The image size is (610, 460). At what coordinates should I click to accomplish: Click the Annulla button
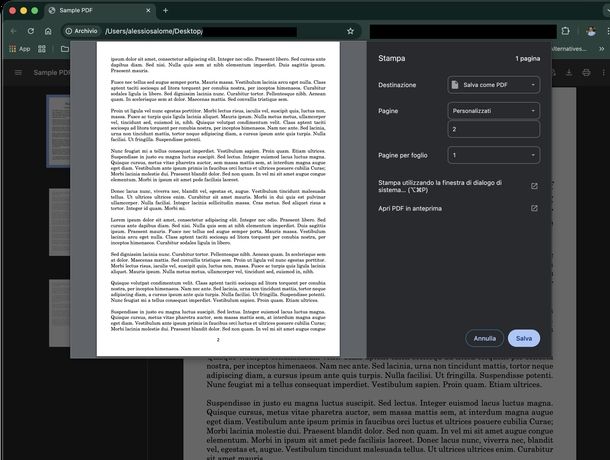click(484, 338)
